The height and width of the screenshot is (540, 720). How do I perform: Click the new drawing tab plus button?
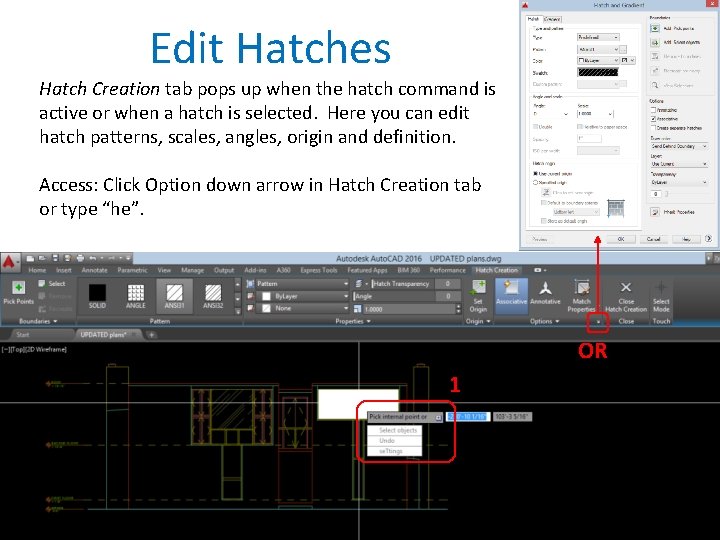[x=151, y=334]
